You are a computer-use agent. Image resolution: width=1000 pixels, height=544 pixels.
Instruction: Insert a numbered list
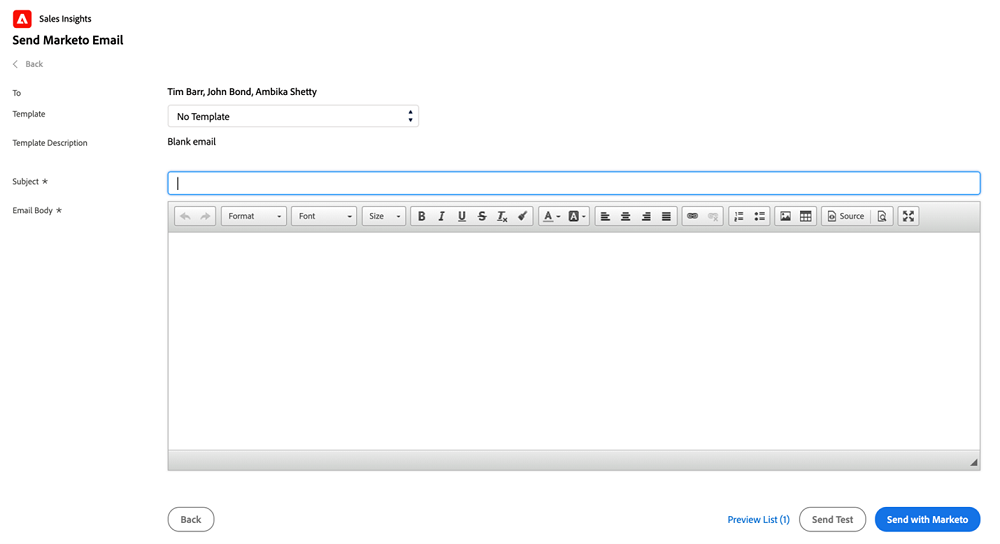click(x=739, y=216)
